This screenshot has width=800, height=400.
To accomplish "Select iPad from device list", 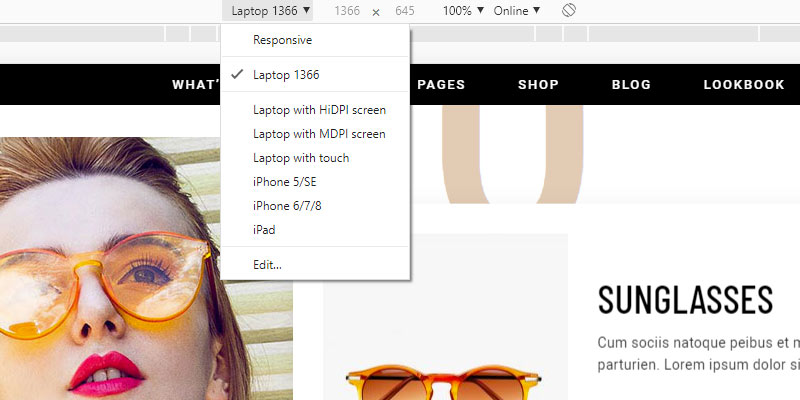I will tap(315, 230).
